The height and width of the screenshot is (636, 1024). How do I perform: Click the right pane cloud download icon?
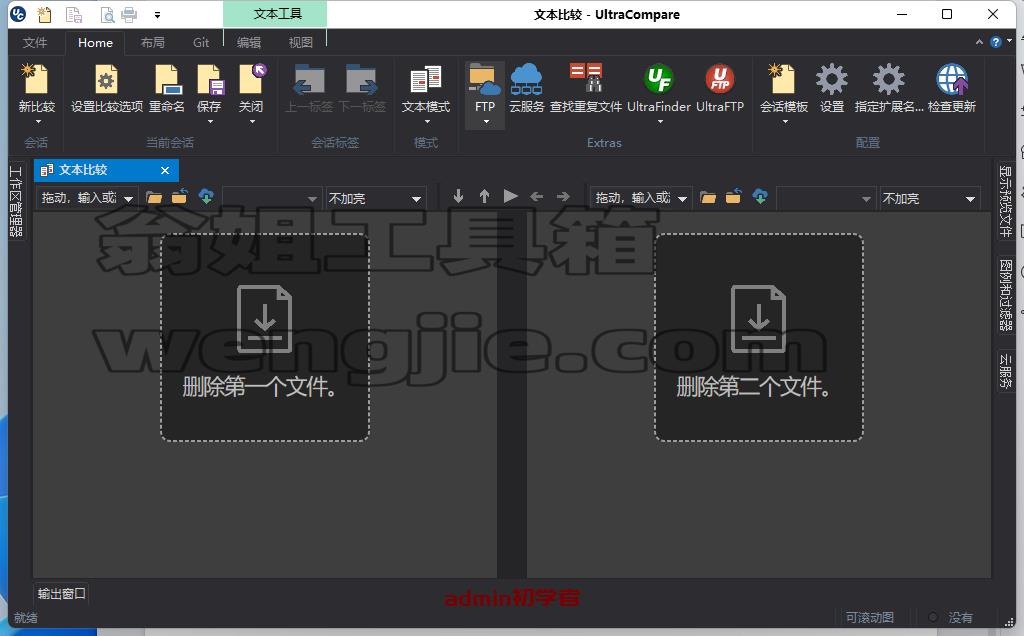[x=760, y=196]
